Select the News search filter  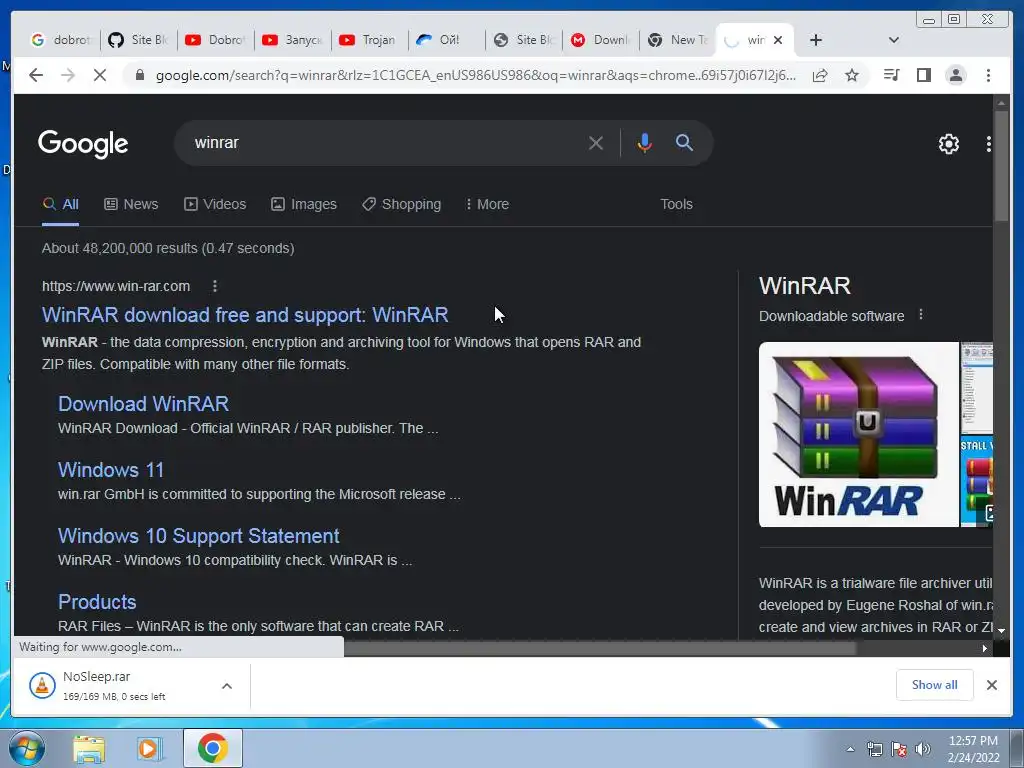point(131,204)
